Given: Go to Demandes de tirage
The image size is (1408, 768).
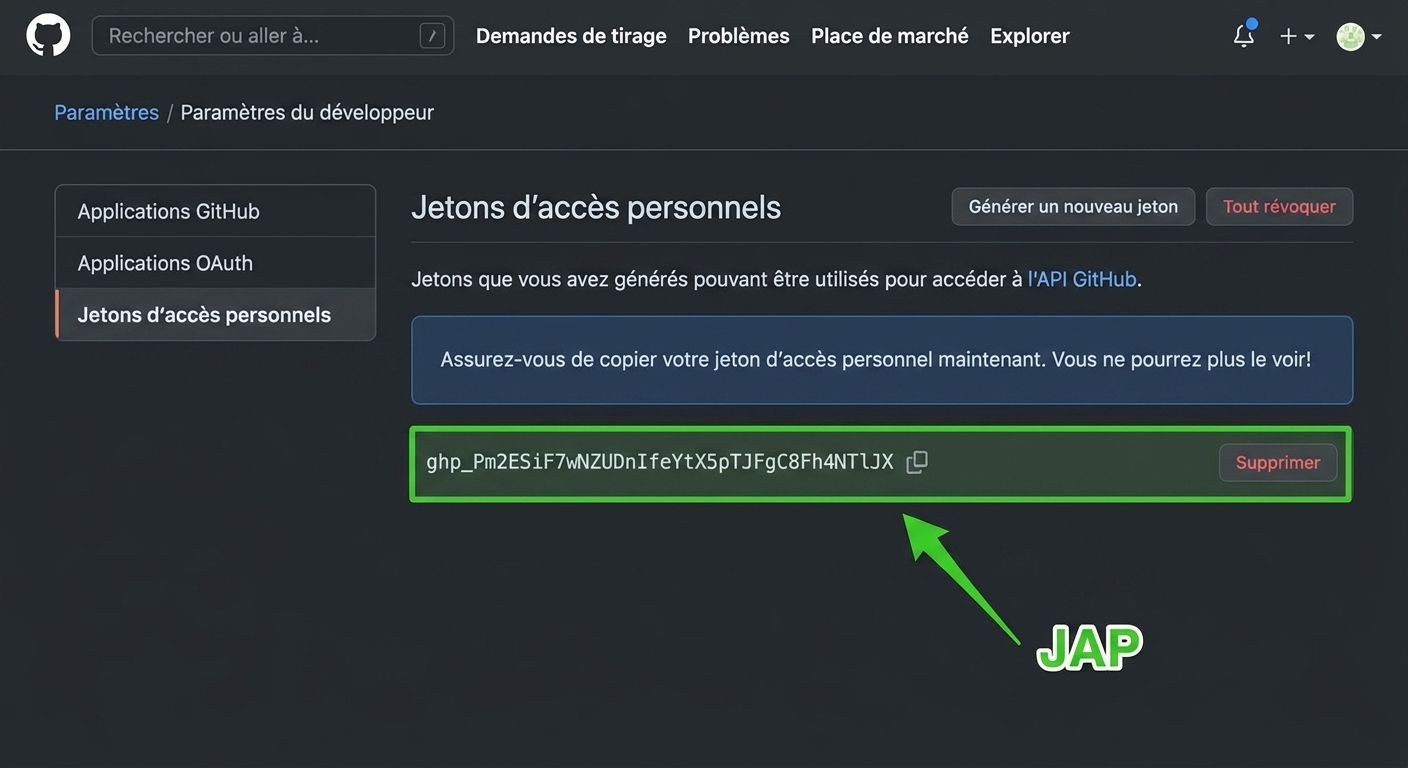Looking at the screenshot, I should (x=571, y=36).
